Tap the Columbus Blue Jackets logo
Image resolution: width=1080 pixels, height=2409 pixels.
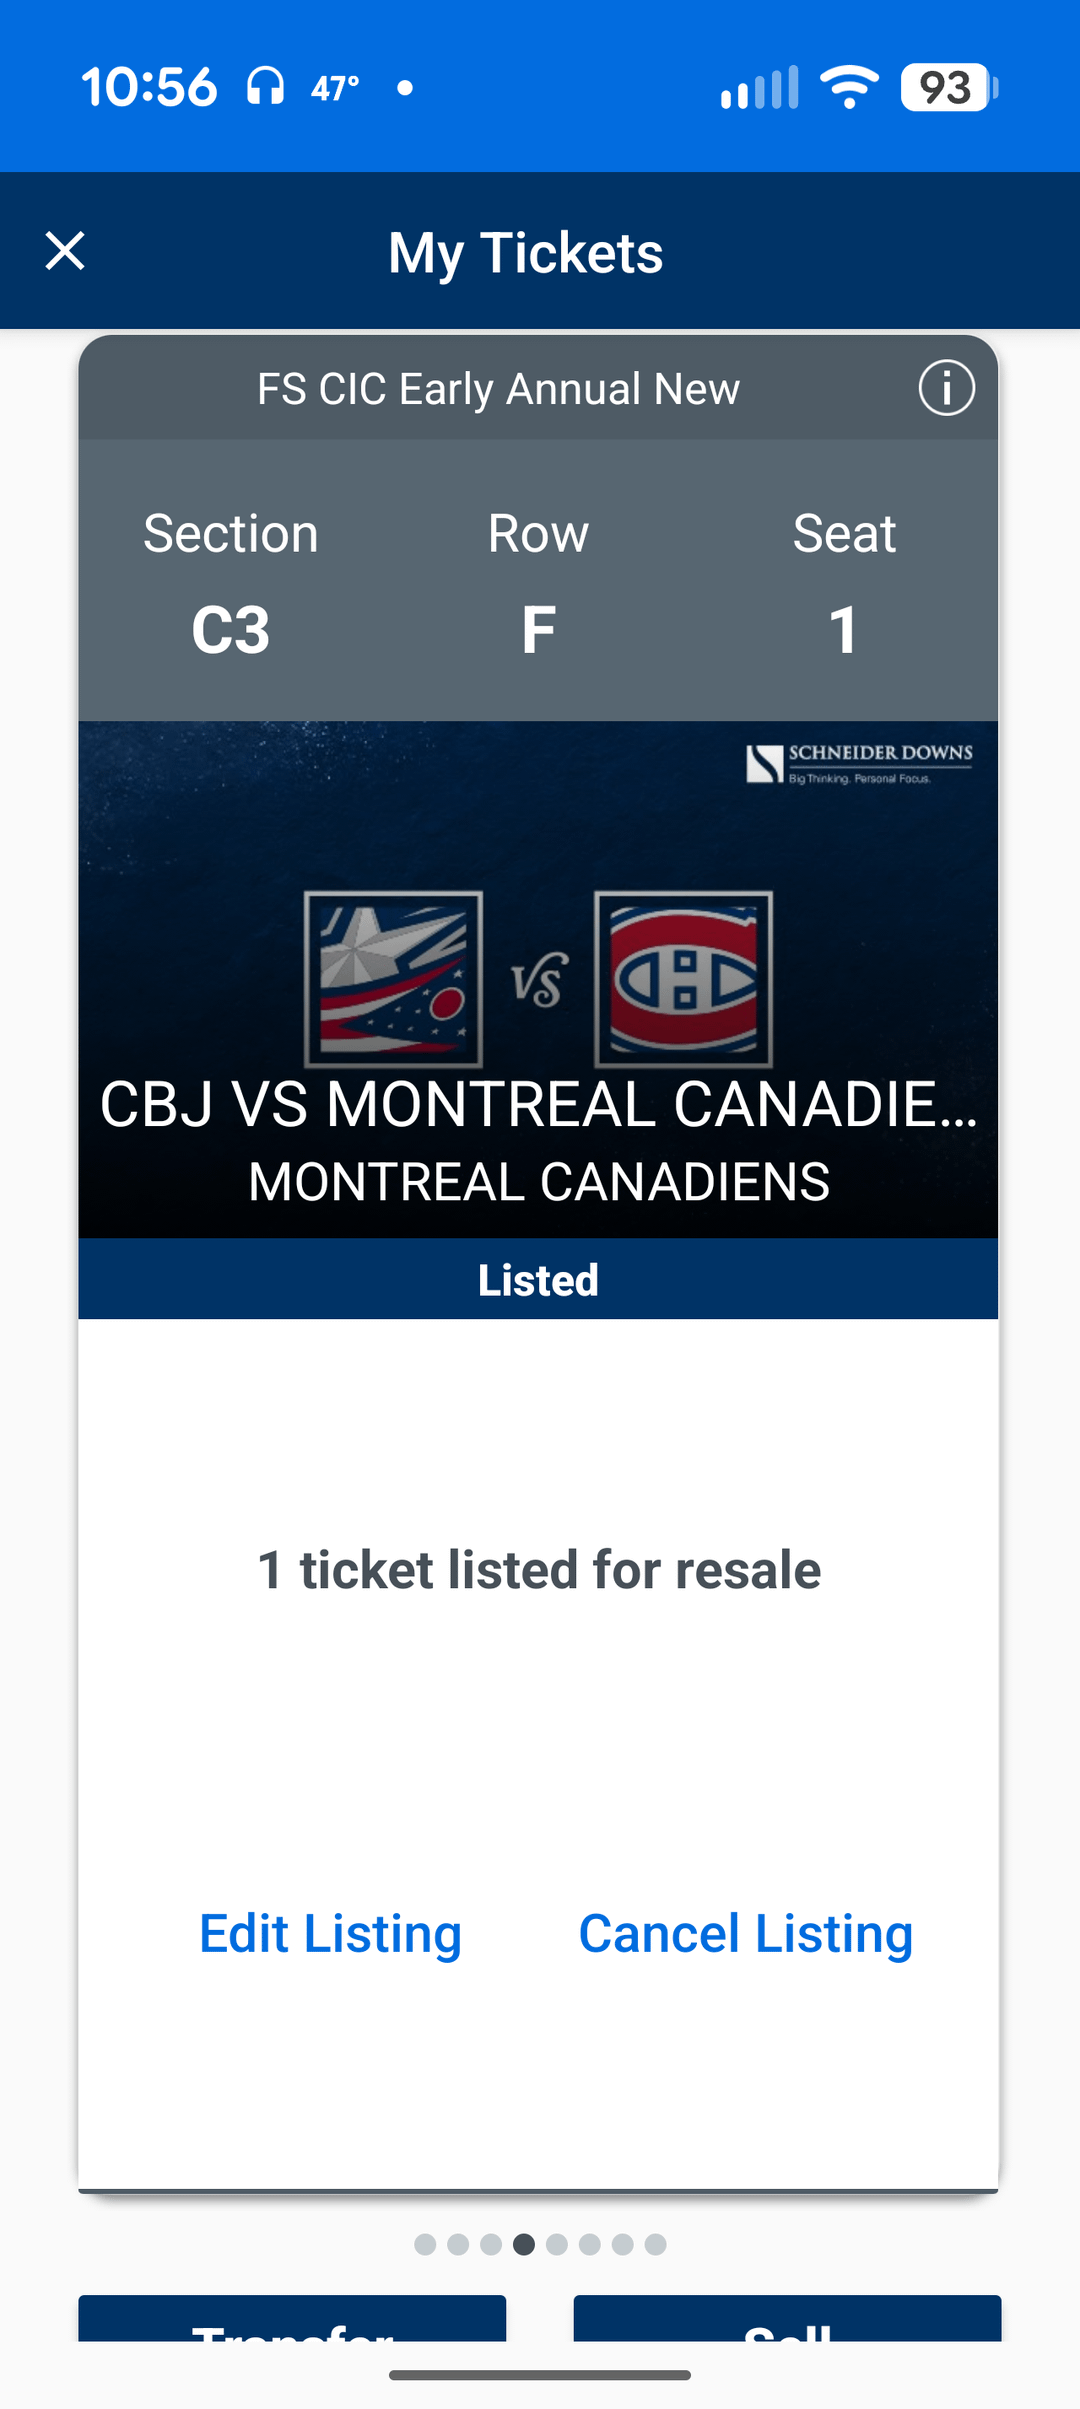pos(394,979)
